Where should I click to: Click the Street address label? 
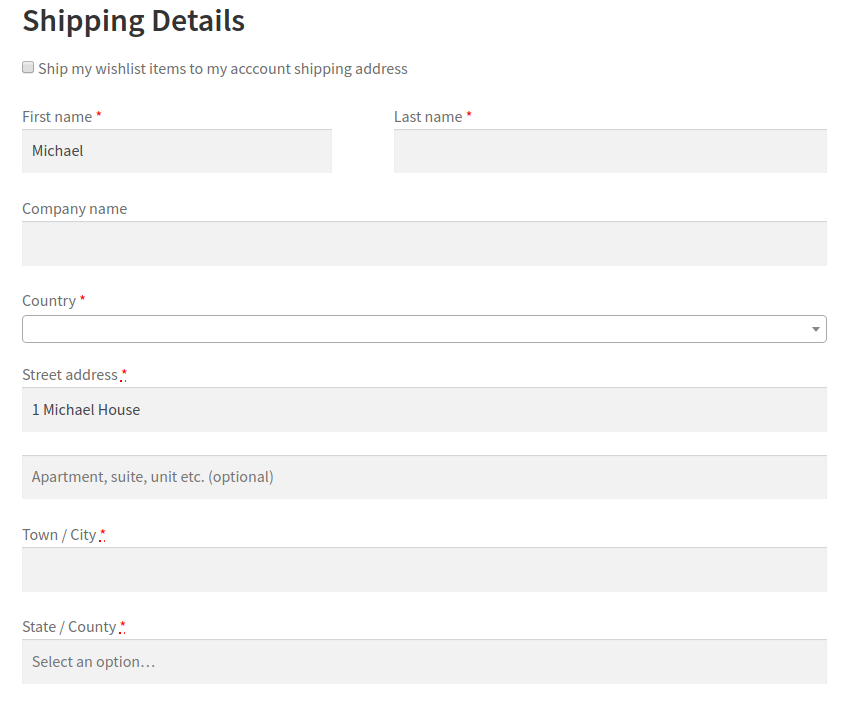point(70,375)
